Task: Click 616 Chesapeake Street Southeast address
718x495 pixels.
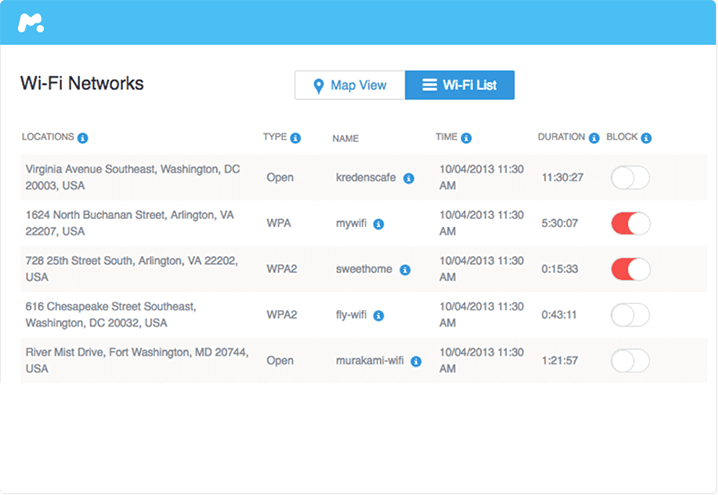Action: point(111,315)
